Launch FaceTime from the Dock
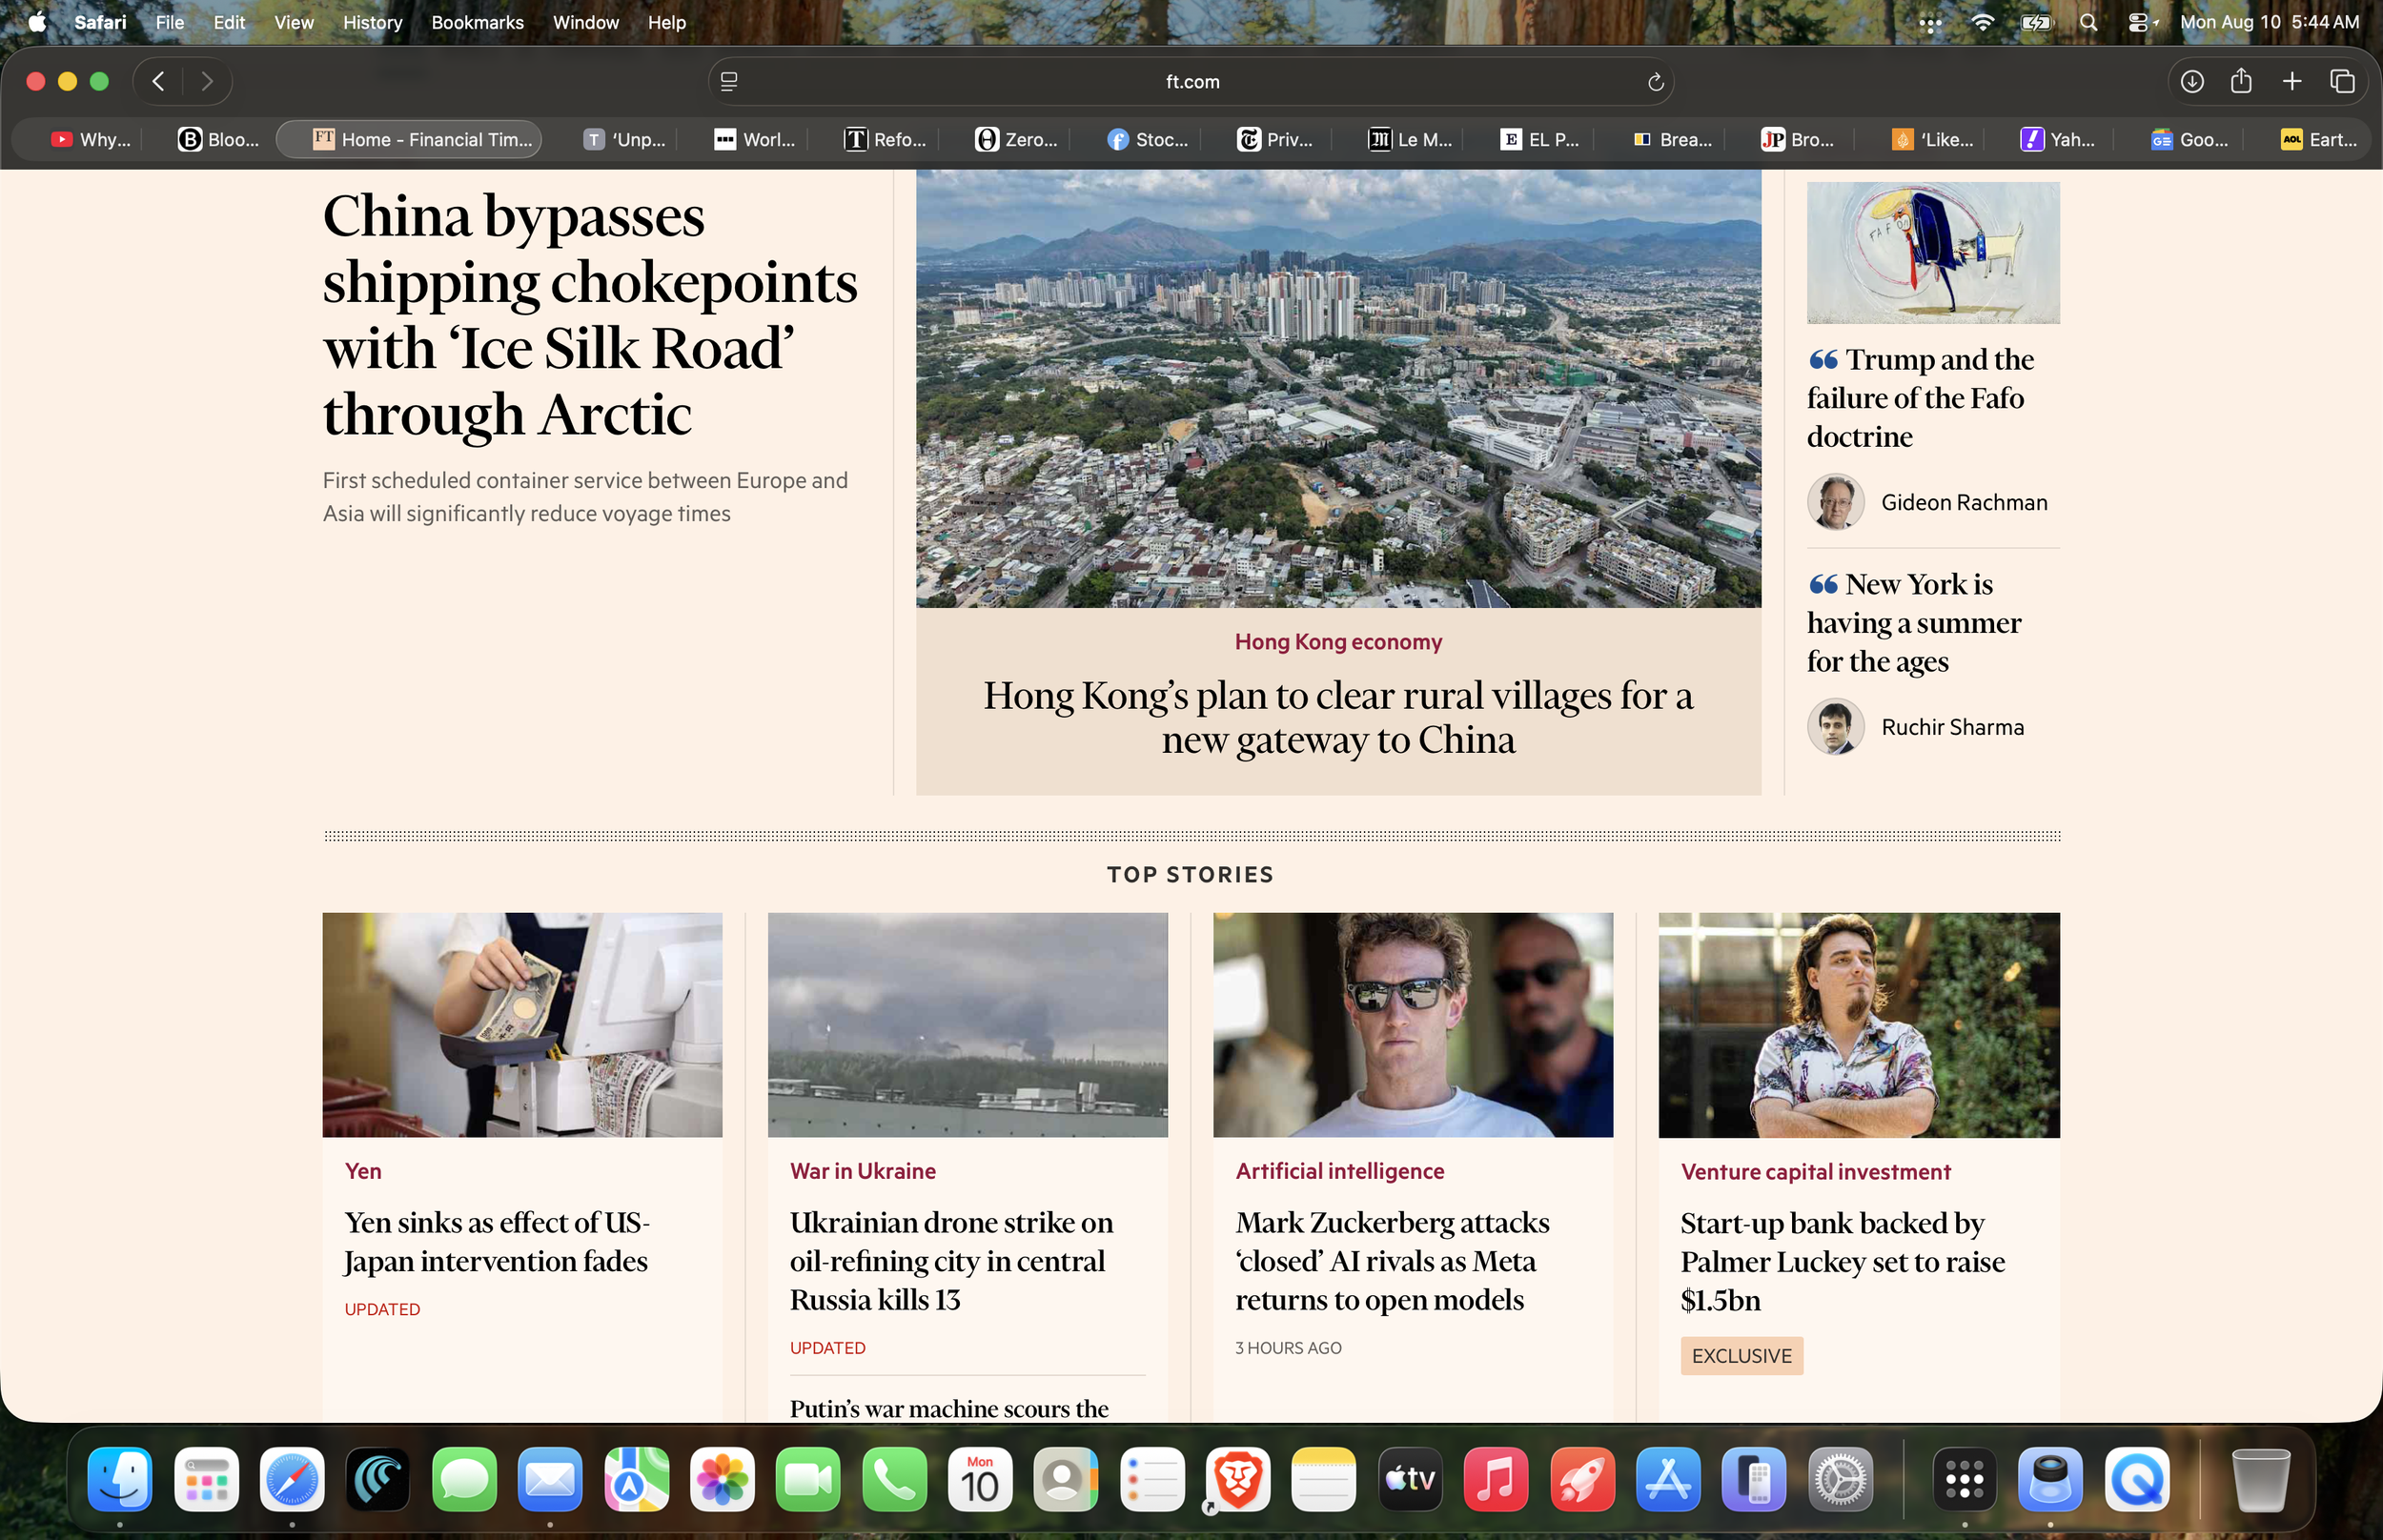 coord(808,1478)
